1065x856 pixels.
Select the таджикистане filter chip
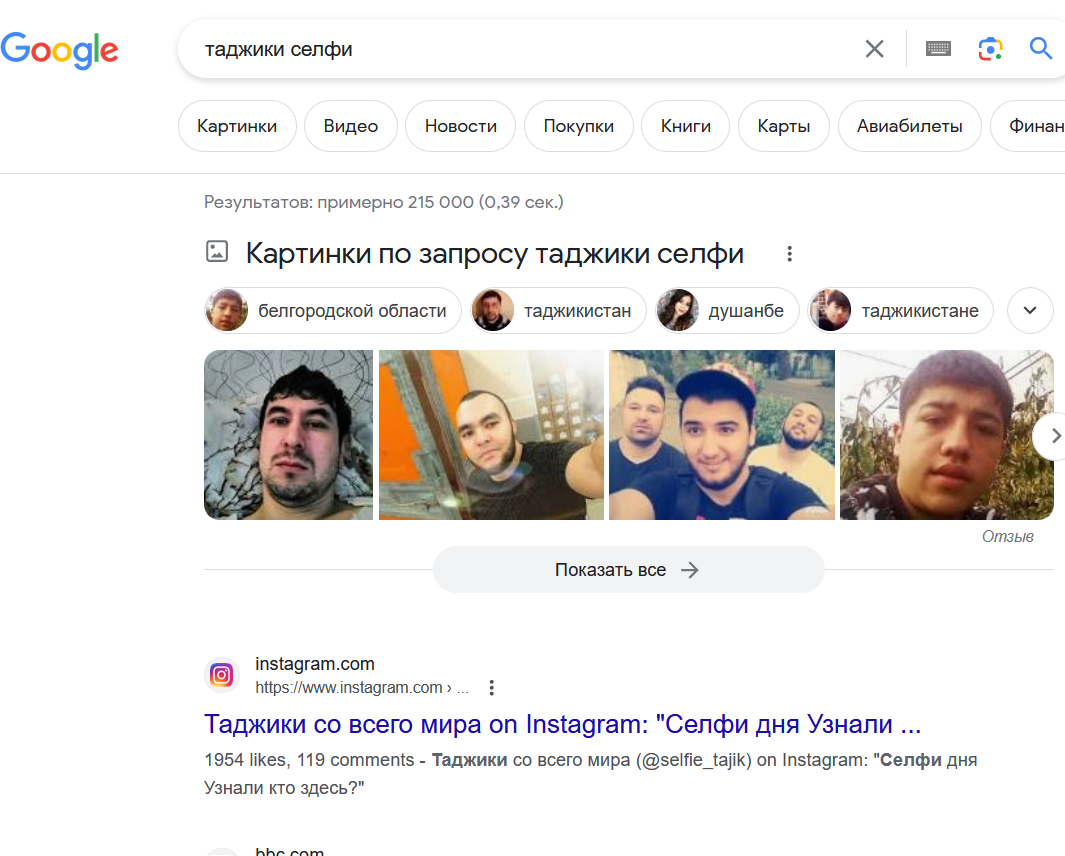point(901,310)
